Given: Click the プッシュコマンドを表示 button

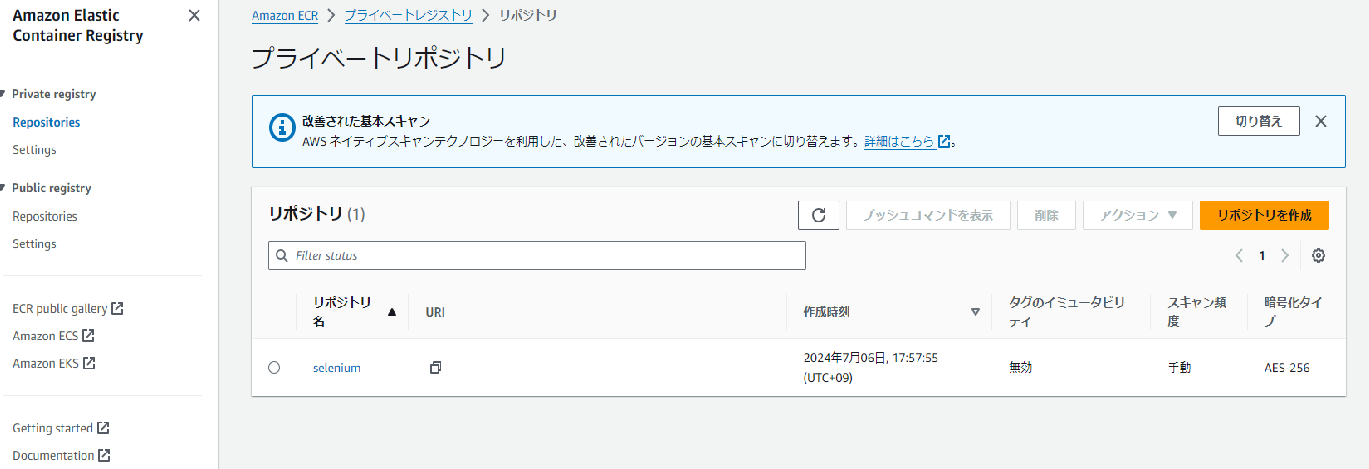Looking at the screenshot, I should tap(928, 215).
